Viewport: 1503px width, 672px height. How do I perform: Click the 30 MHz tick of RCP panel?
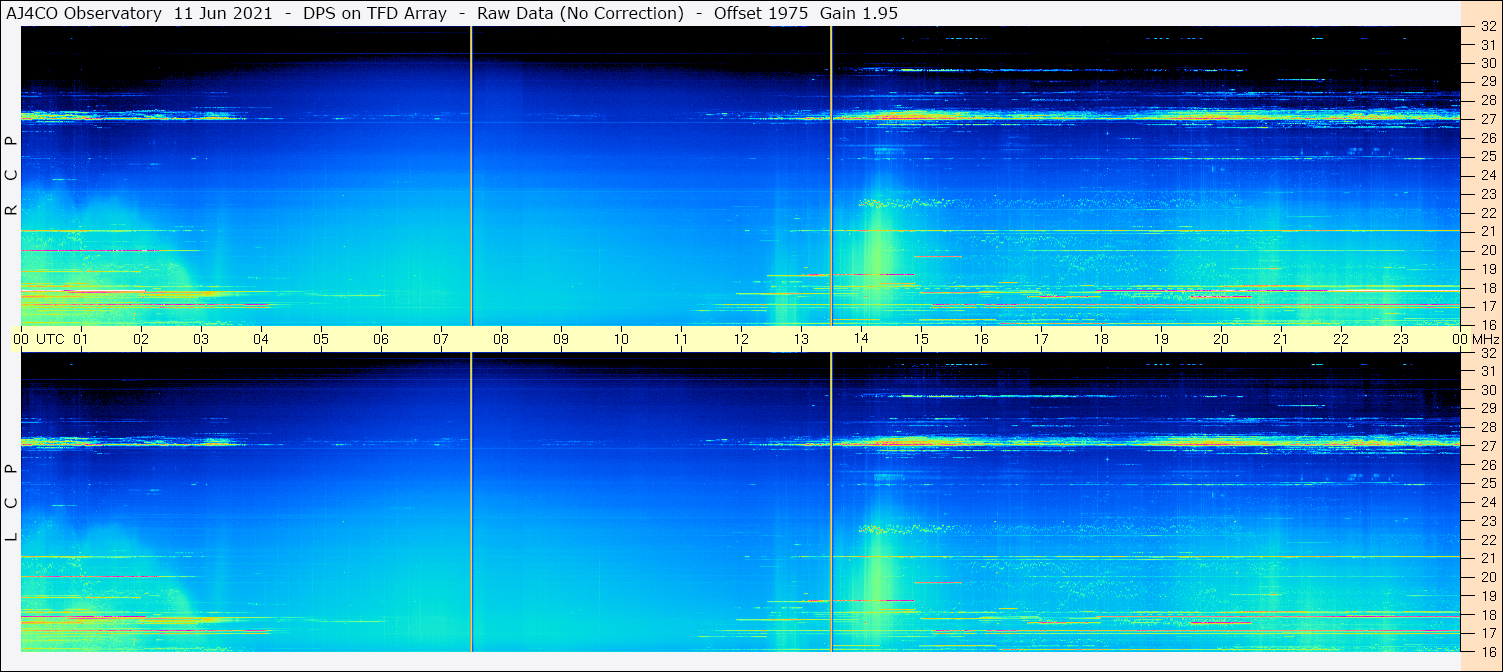point(1488,63)
